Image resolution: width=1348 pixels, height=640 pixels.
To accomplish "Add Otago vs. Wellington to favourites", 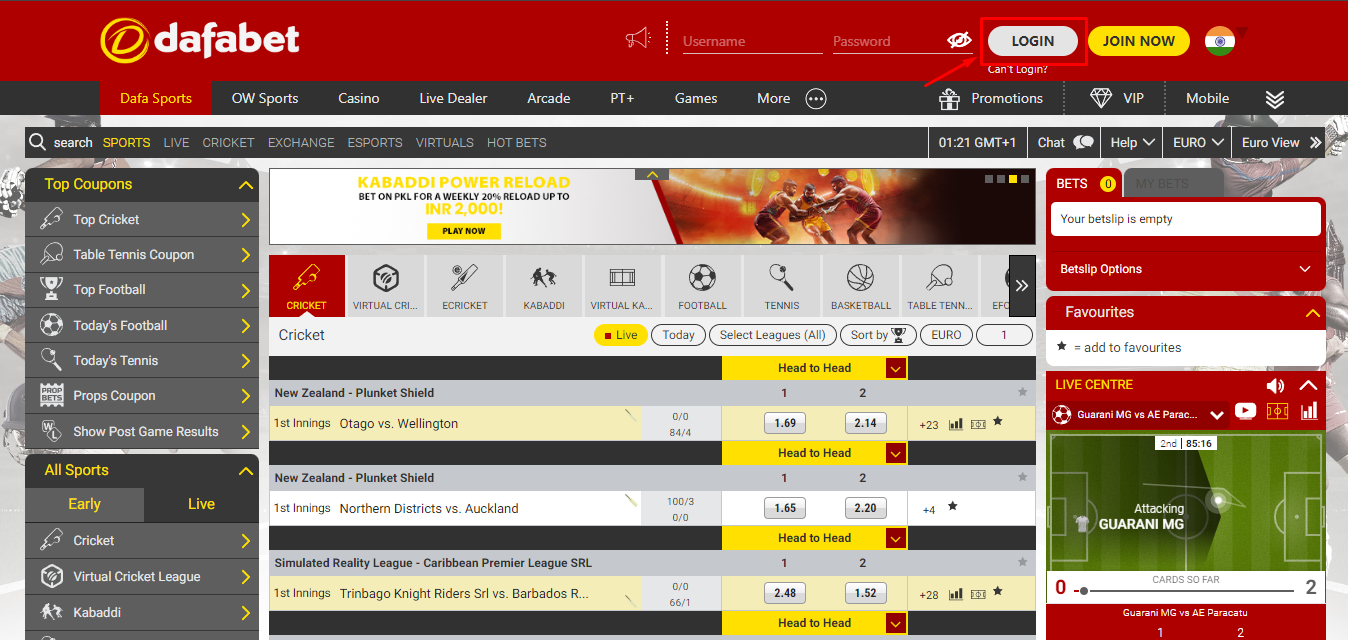I will [x=997, y=423].
